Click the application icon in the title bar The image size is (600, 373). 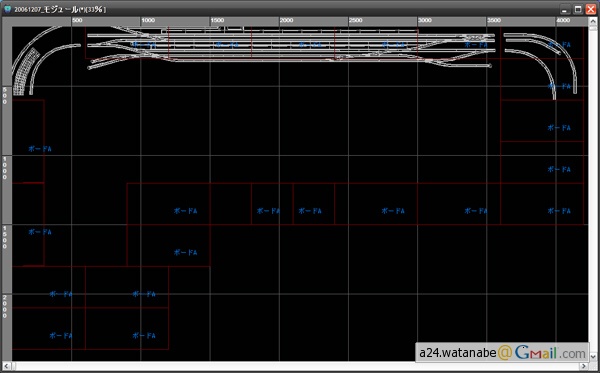(7, 9)
